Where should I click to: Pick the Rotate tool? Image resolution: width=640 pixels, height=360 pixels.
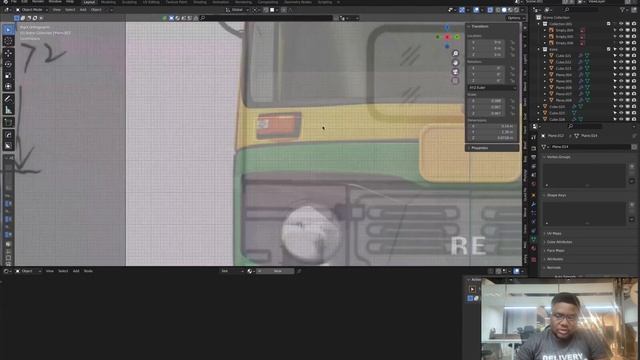pyautogui.click(x=8, y=64)
